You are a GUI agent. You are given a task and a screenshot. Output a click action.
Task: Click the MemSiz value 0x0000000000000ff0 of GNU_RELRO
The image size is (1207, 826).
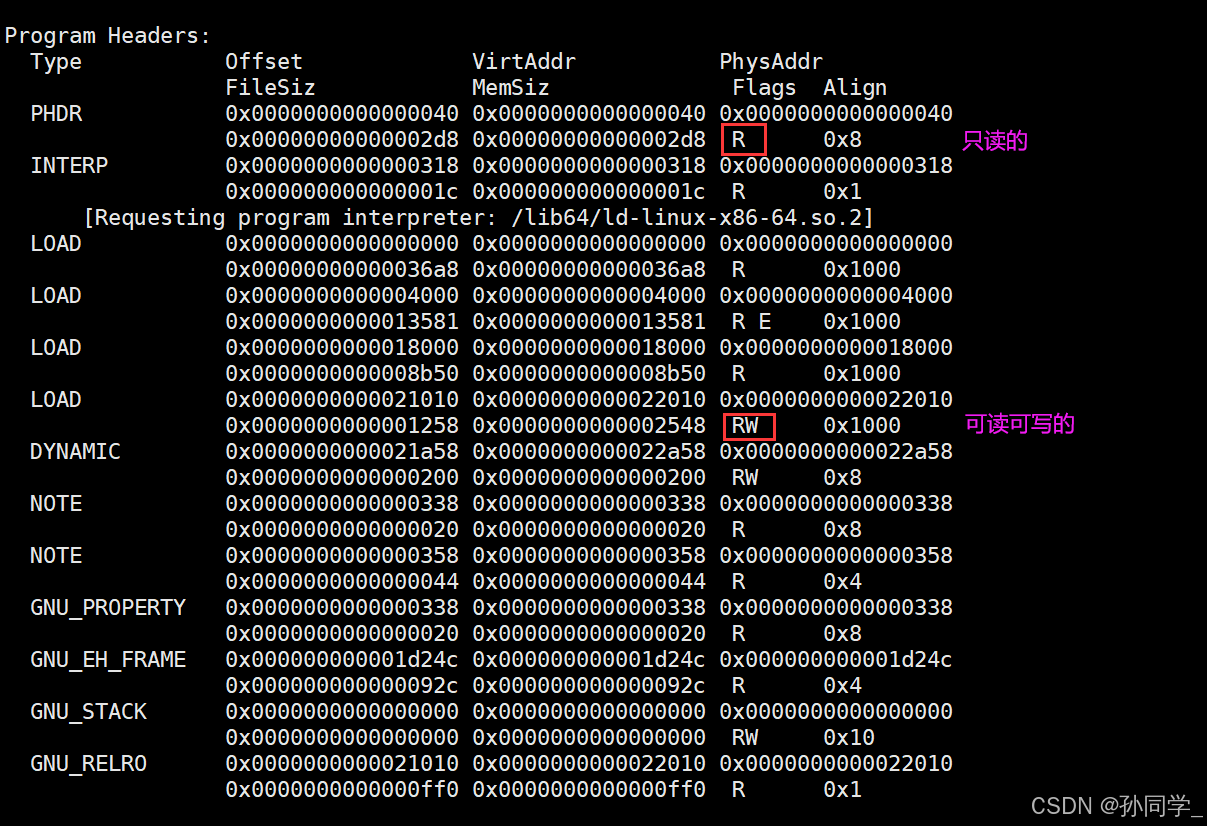click(589, 790)
